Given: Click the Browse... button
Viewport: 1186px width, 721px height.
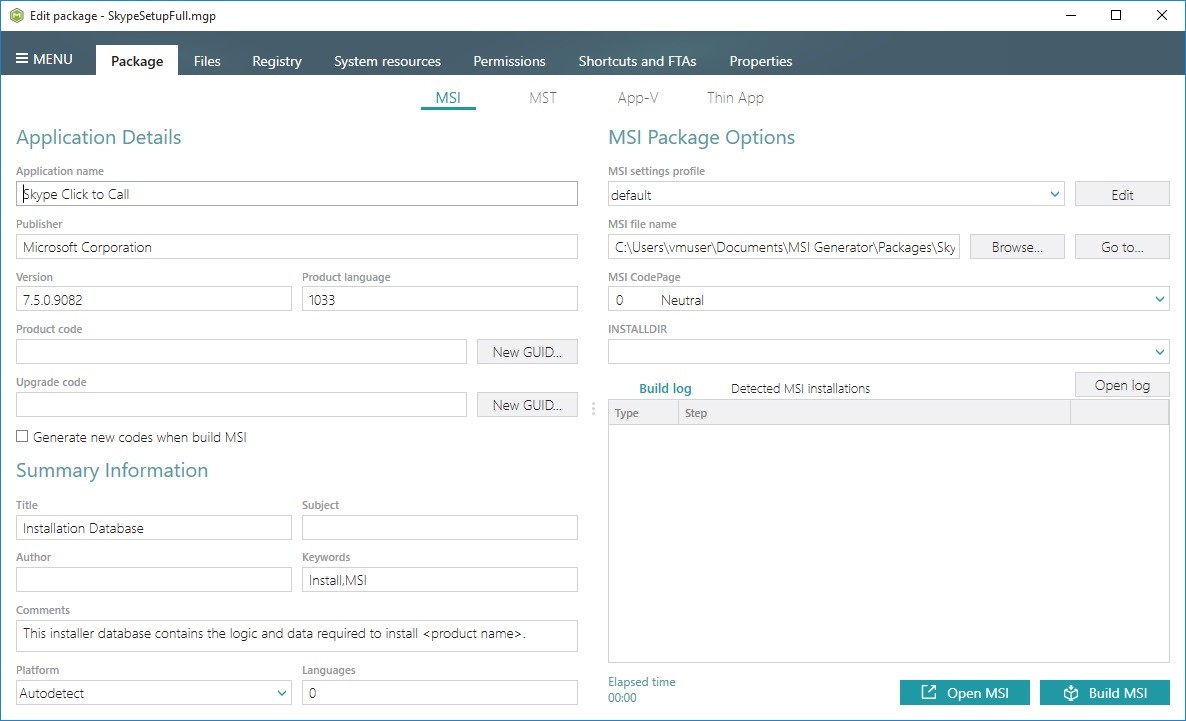Looking at the screenshot, I should coord(1017,247).
